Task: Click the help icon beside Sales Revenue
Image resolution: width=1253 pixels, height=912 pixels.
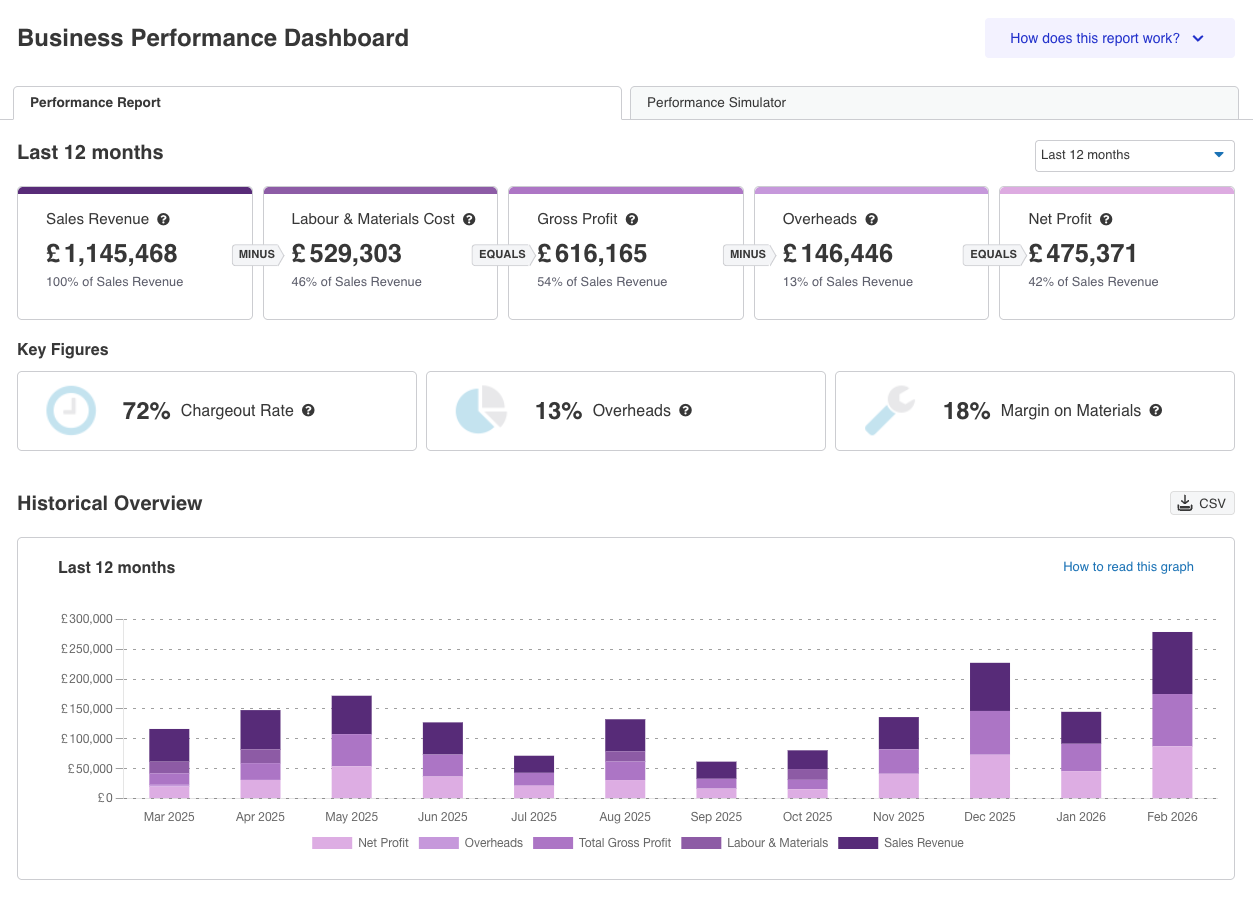Action: [x=163, y=219]
